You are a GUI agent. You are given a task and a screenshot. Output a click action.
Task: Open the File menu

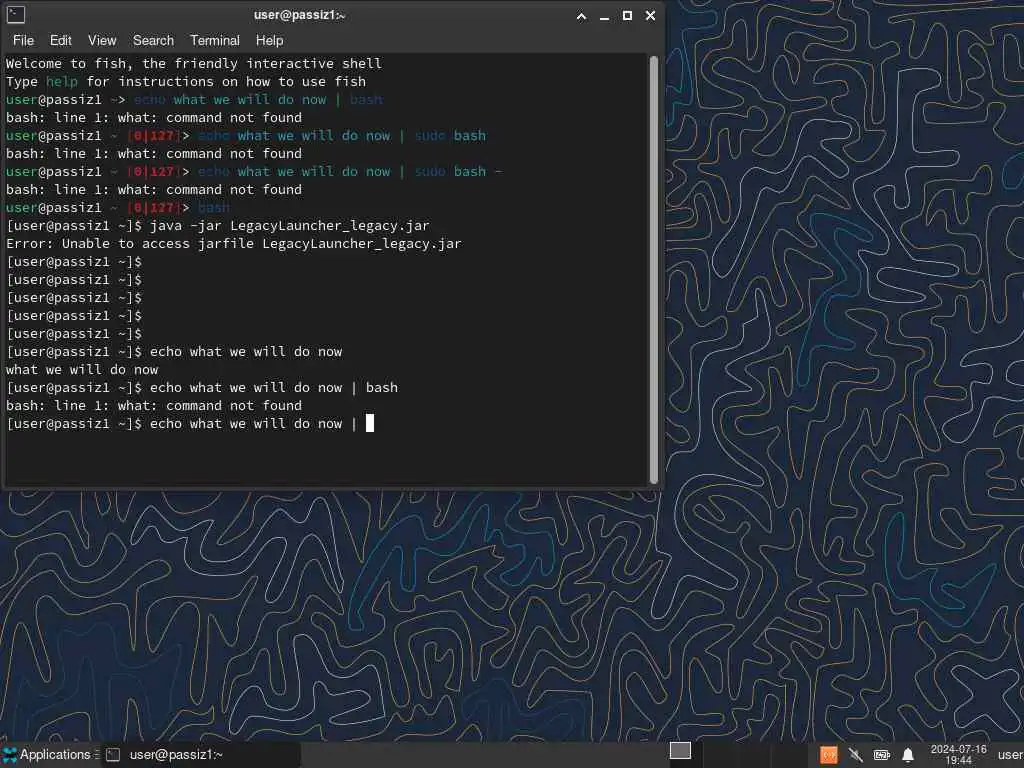24,40
